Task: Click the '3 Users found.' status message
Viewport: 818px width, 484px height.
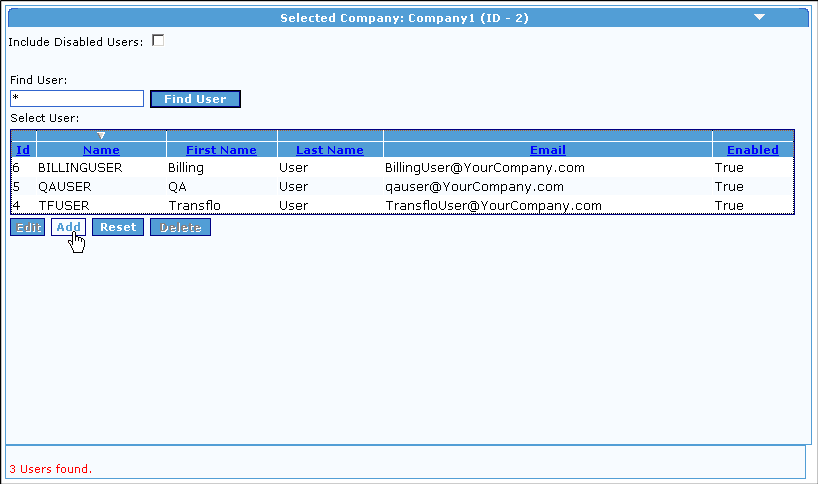Action: coord(51,469)
